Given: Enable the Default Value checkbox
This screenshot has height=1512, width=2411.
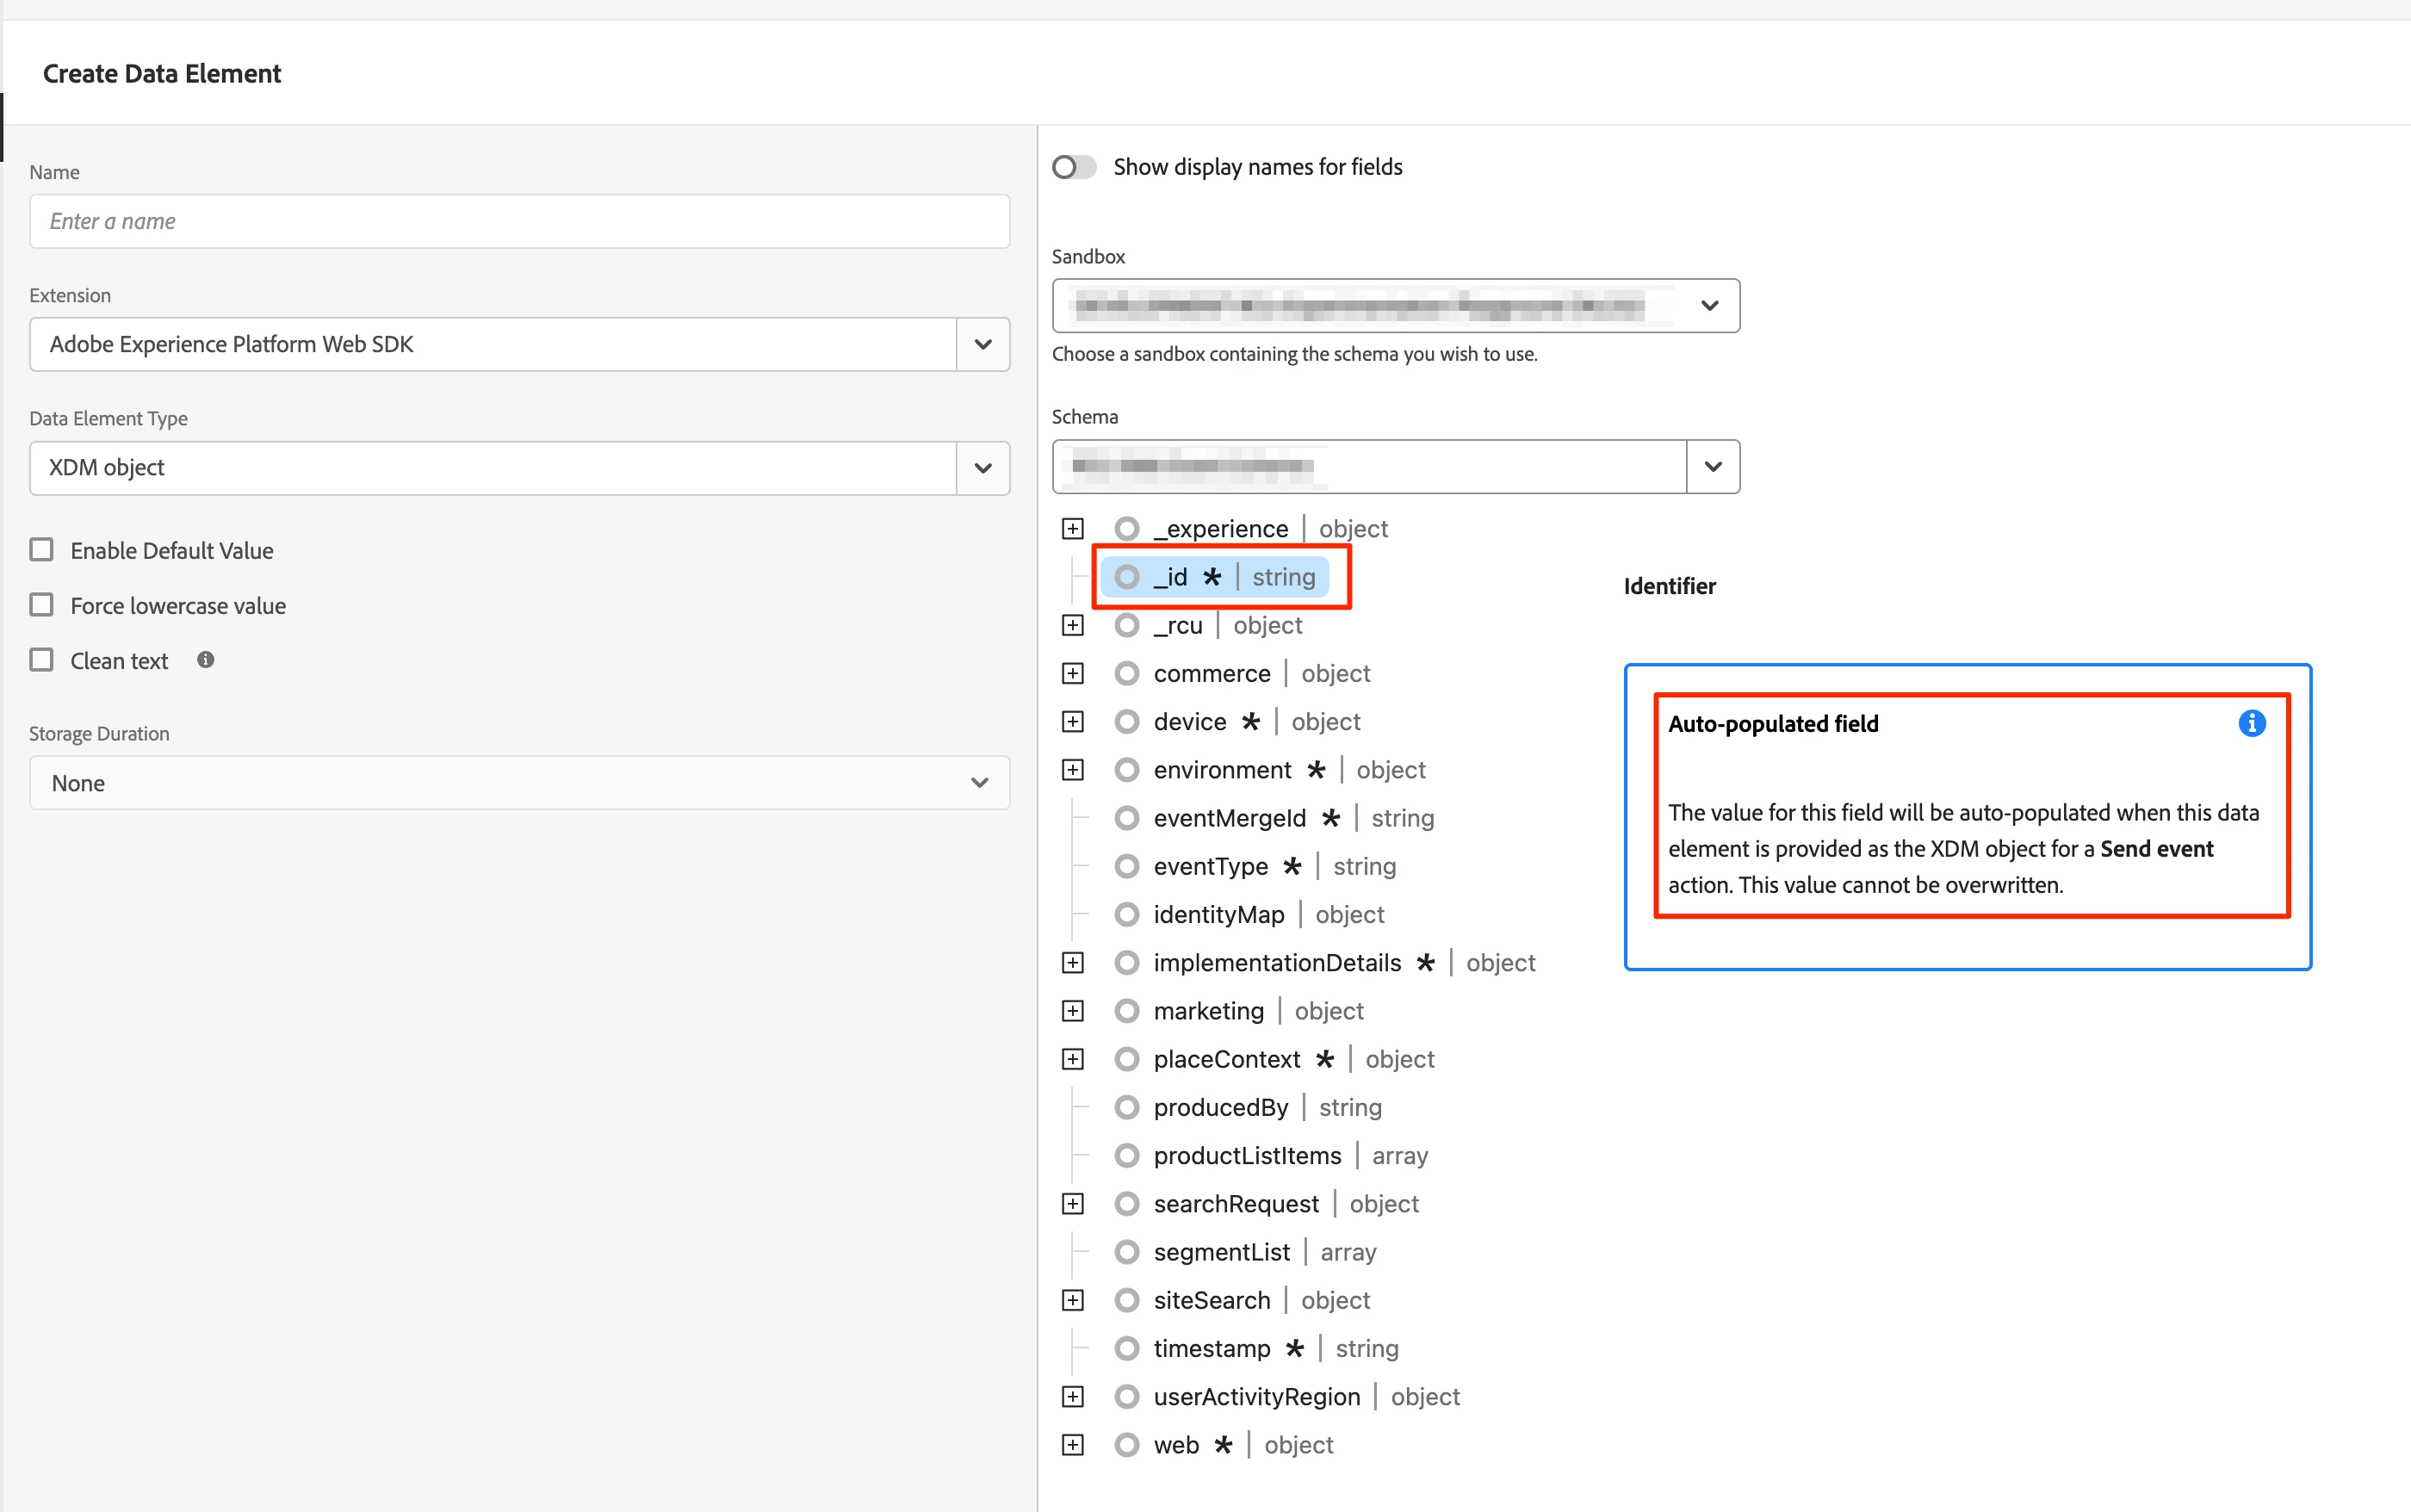Looking at the screenshot, I should pyautogui.click(x=42, y=550).
